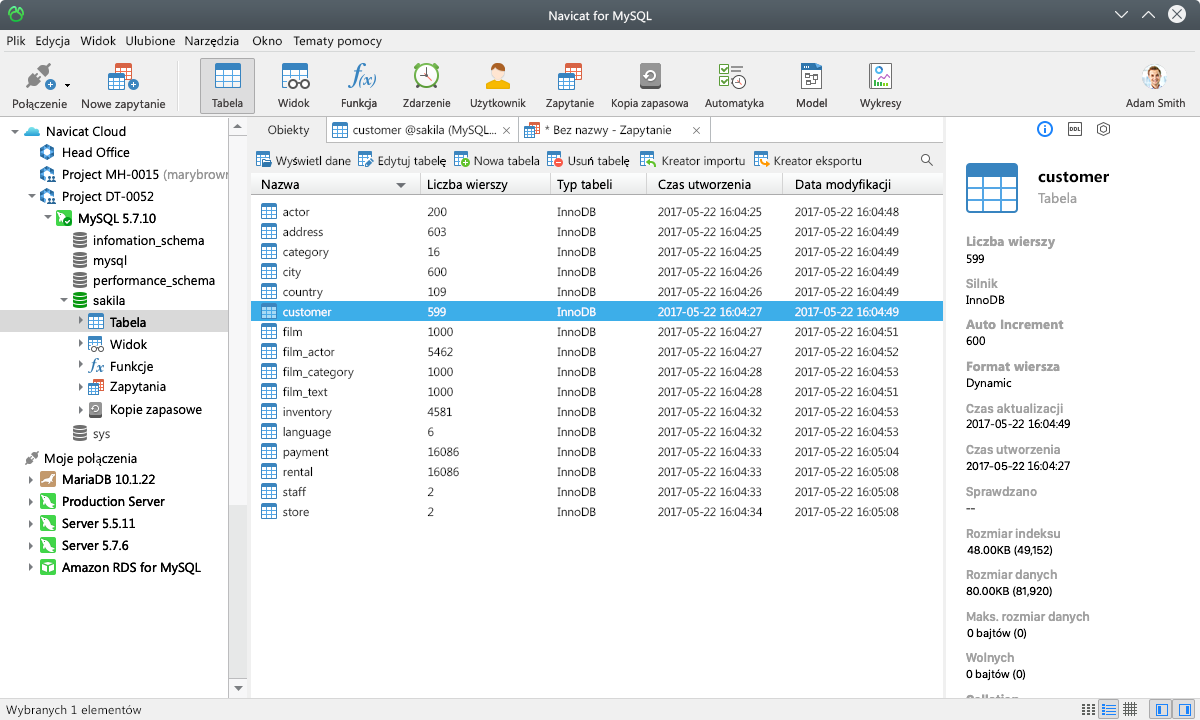Open the Narzędzia menu
The image size is (1200, 720).
tap(214, 41)
